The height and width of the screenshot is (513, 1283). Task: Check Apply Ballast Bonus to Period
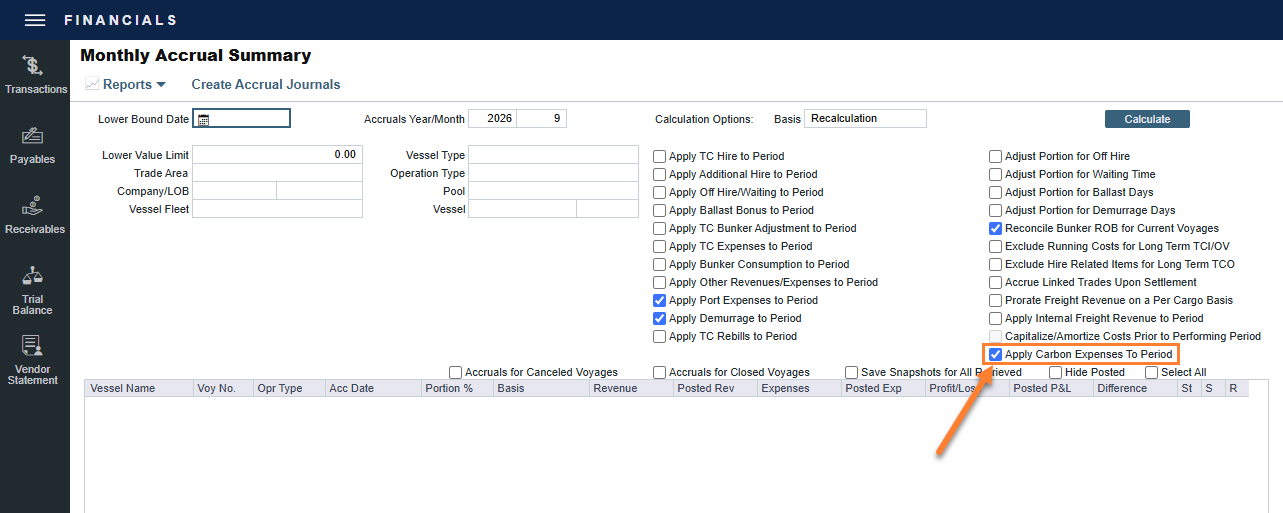[660, 210]
